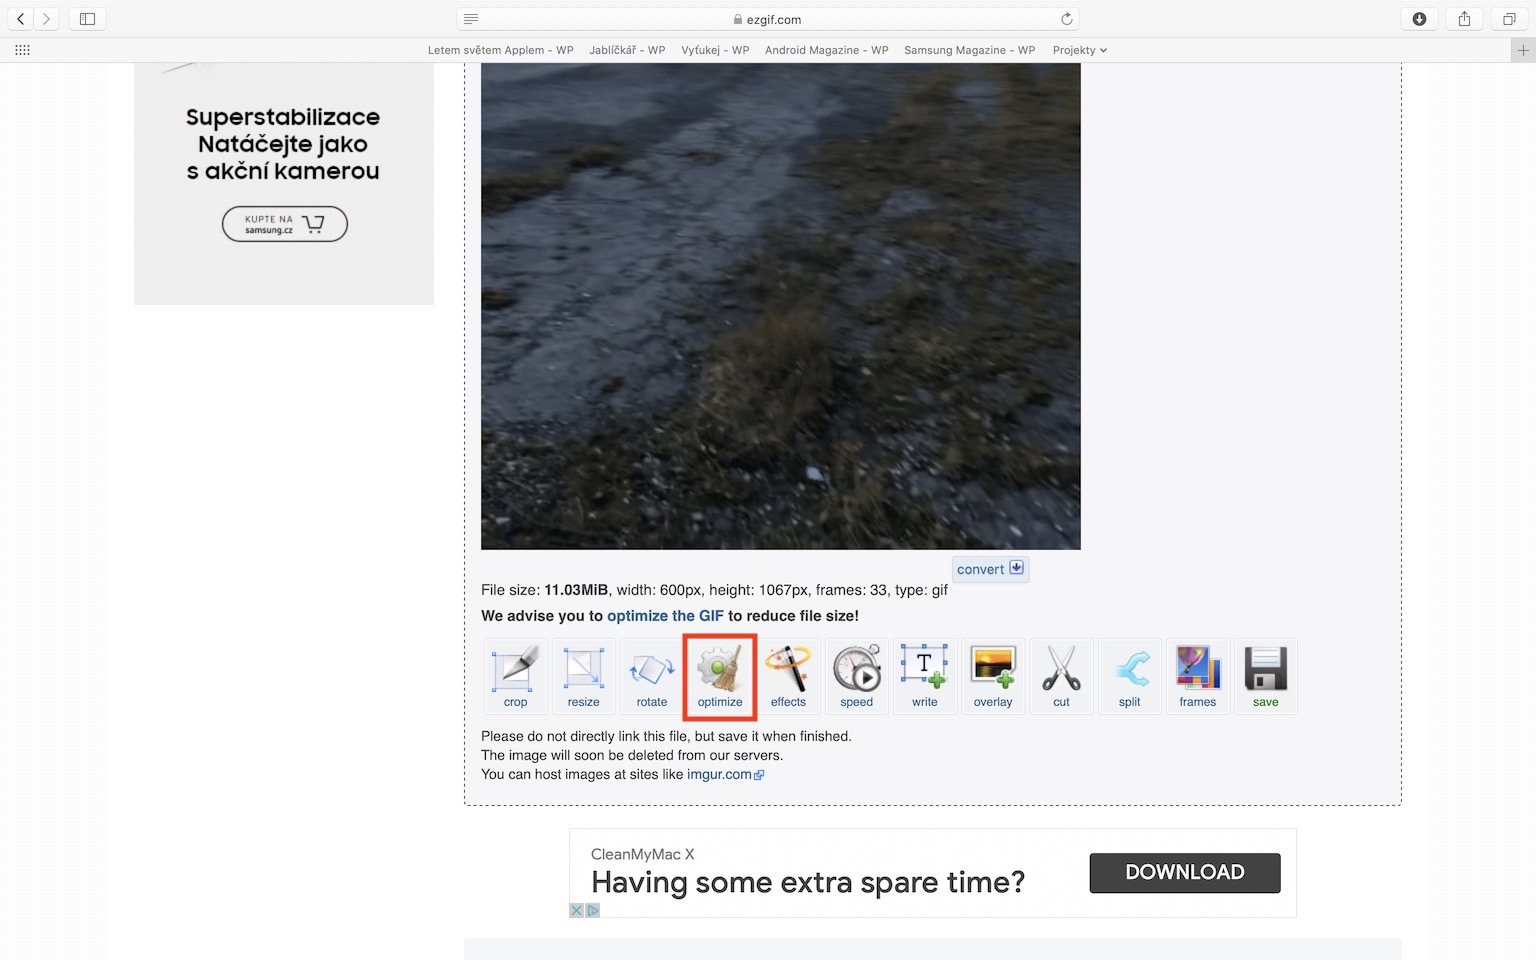Open Vyťukej - WP bookmark
This screenshot has width=1536, height=960.
[x=715, y=50]
